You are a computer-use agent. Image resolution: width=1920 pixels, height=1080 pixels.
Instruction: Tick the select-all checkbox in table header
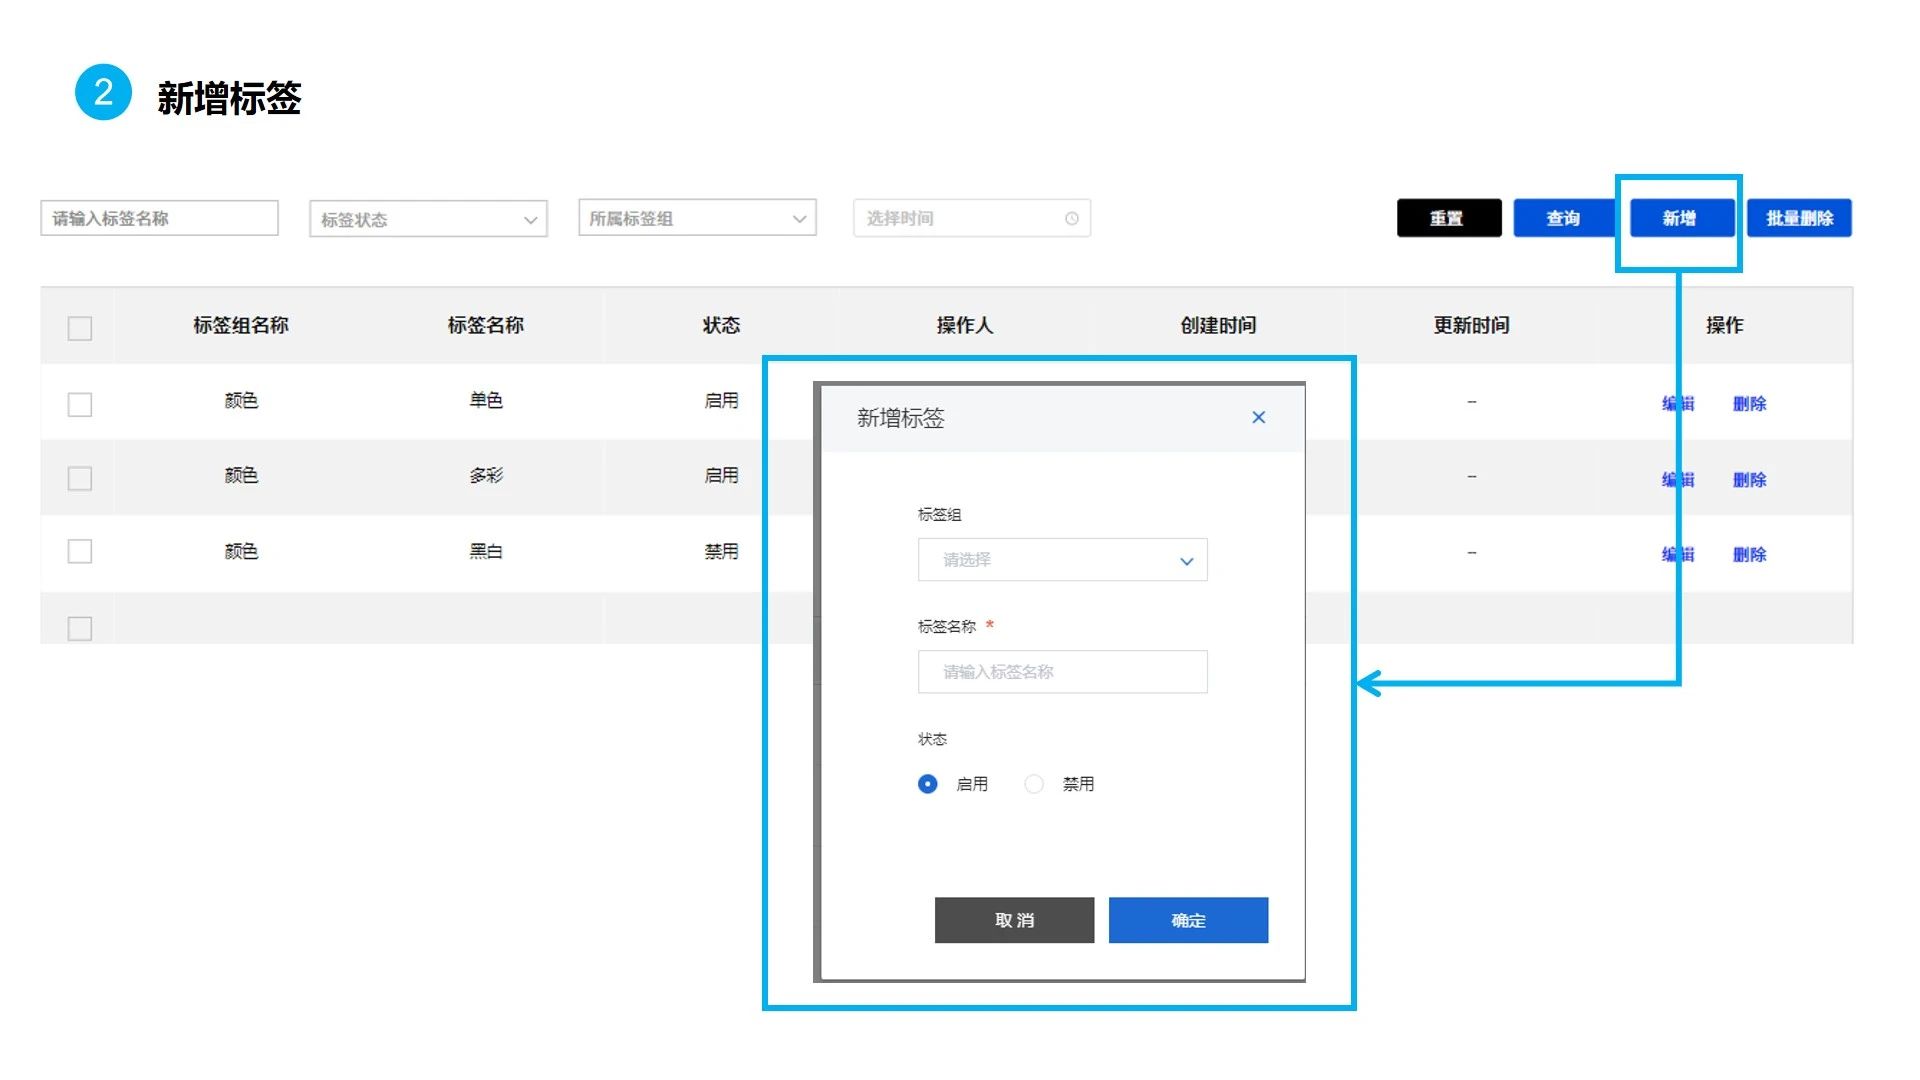[x=80, y=328]
